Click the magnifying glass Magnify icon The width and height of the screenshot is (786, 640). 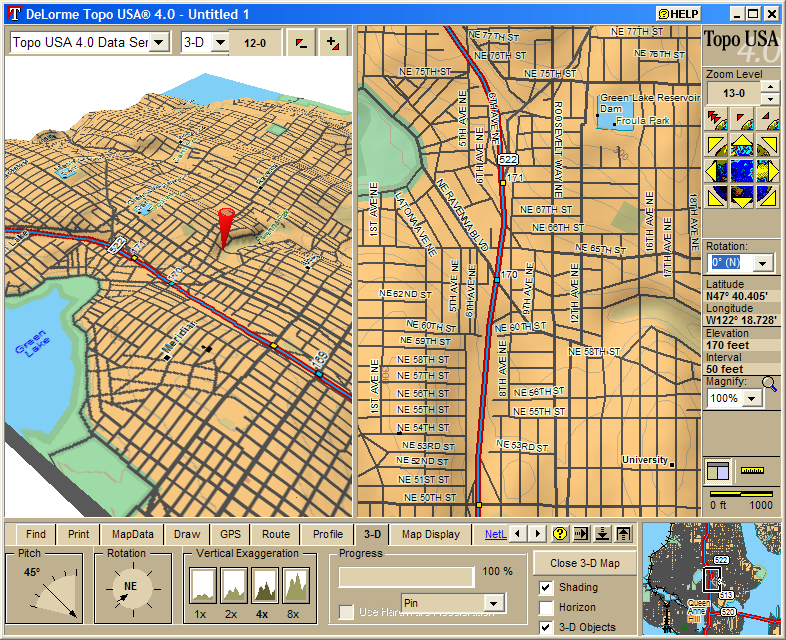(769, 384)
